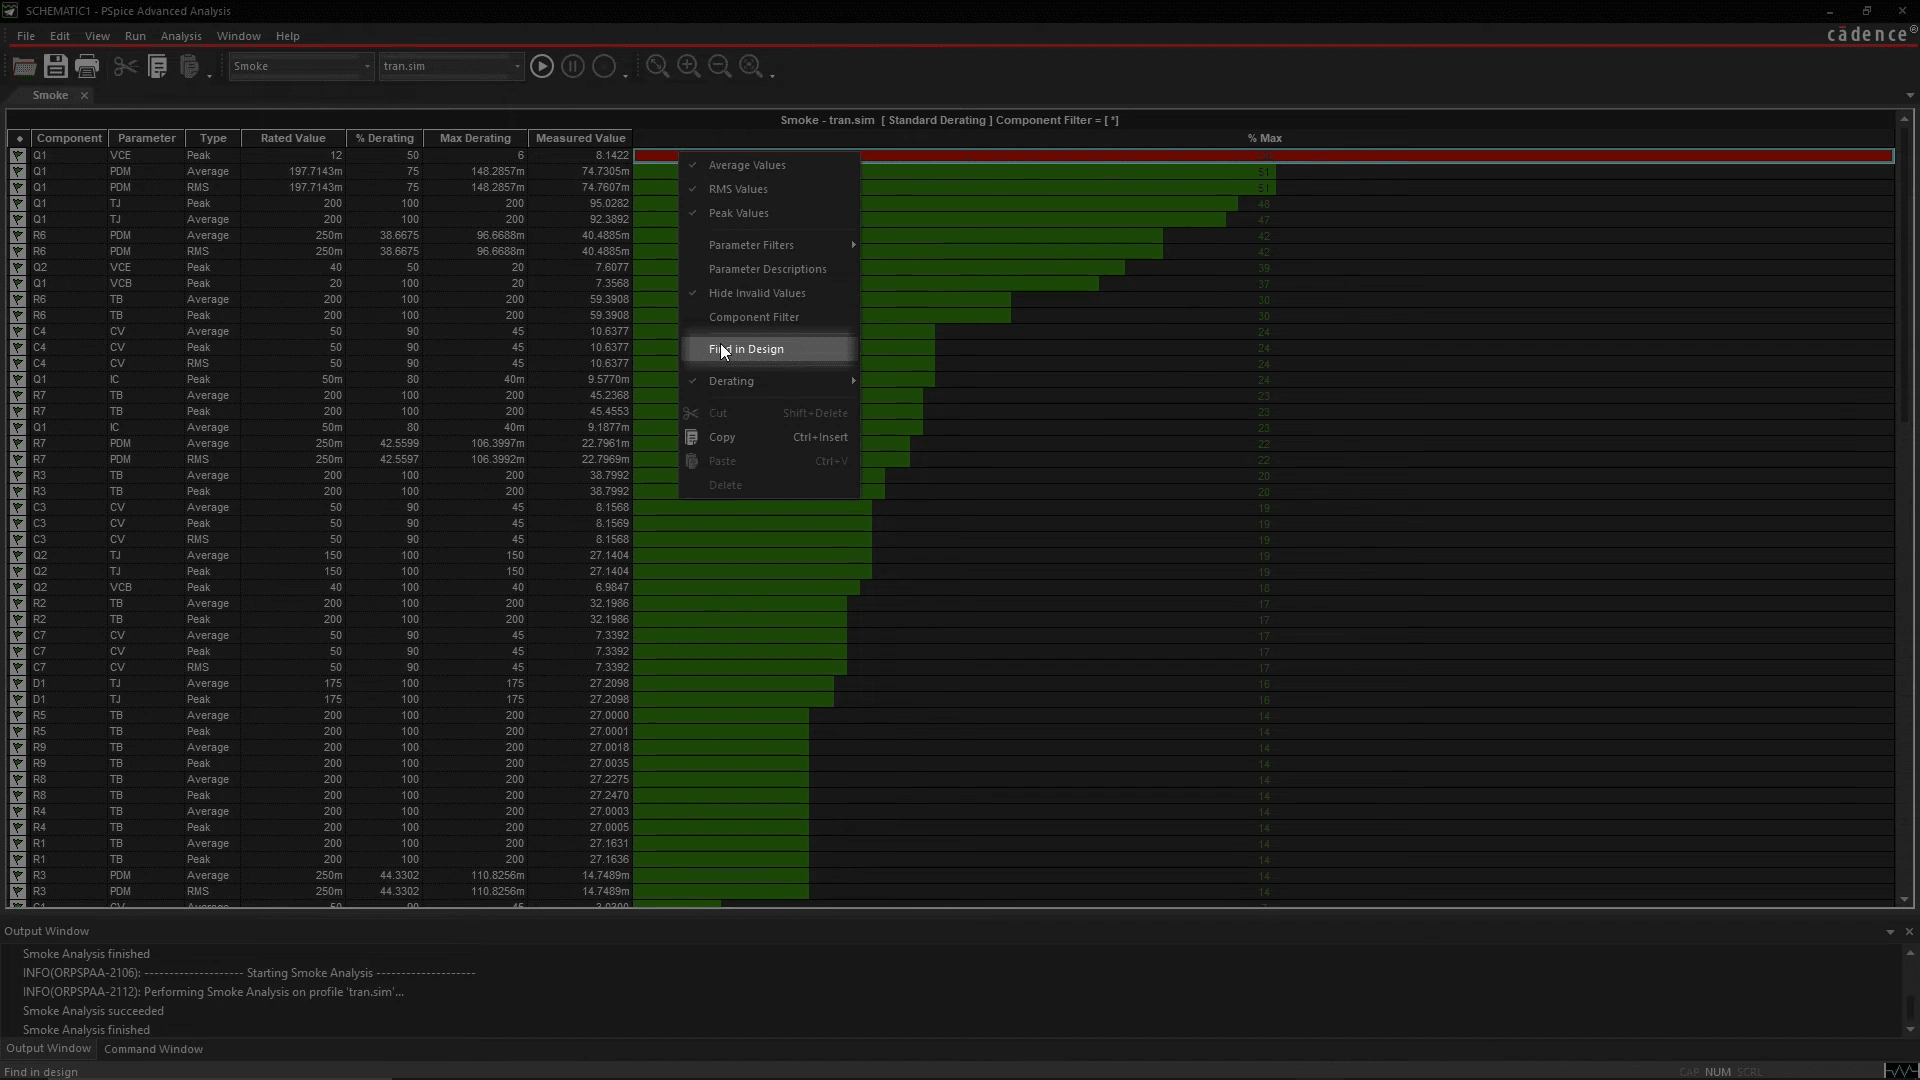Click the Zoom Fit magnifier icon
Viewport: 1920px width, 1080px height.
point(657,66)
